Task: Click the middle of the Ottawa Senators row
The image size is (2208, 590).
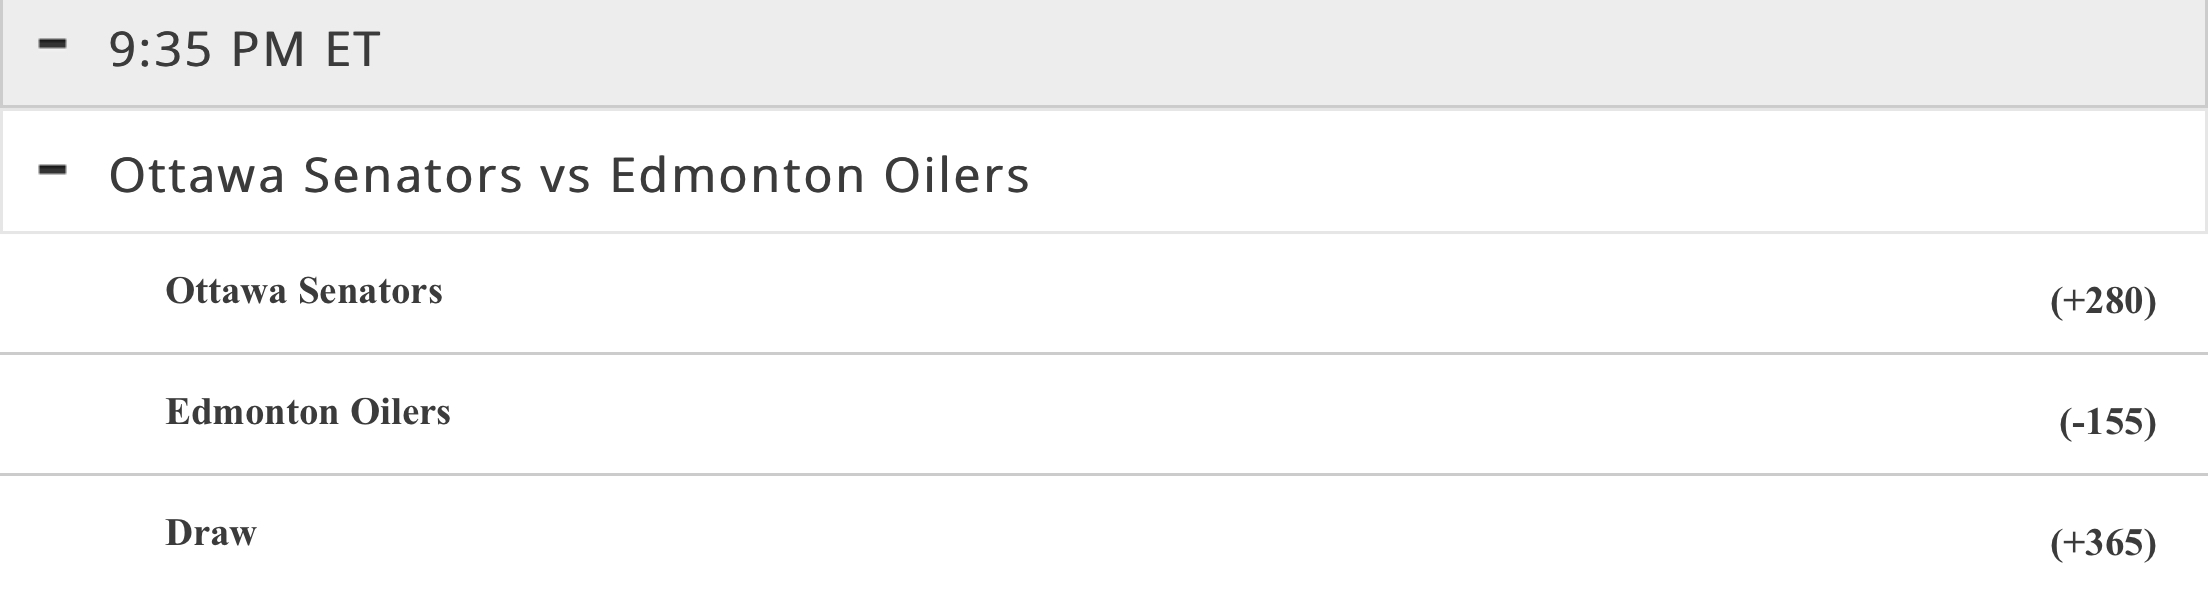Action: pos(1104,295)
